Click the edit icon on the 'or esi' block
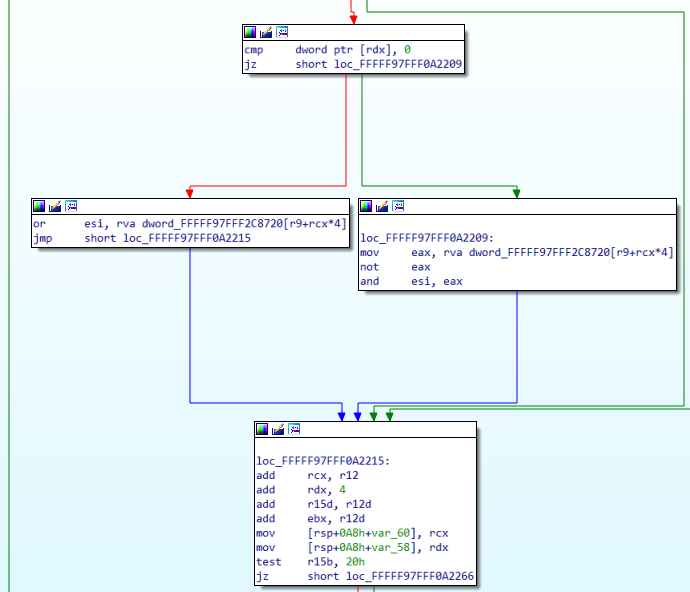Image resolution: width=690 pixels, height=592 pixels. coord(56,206)
